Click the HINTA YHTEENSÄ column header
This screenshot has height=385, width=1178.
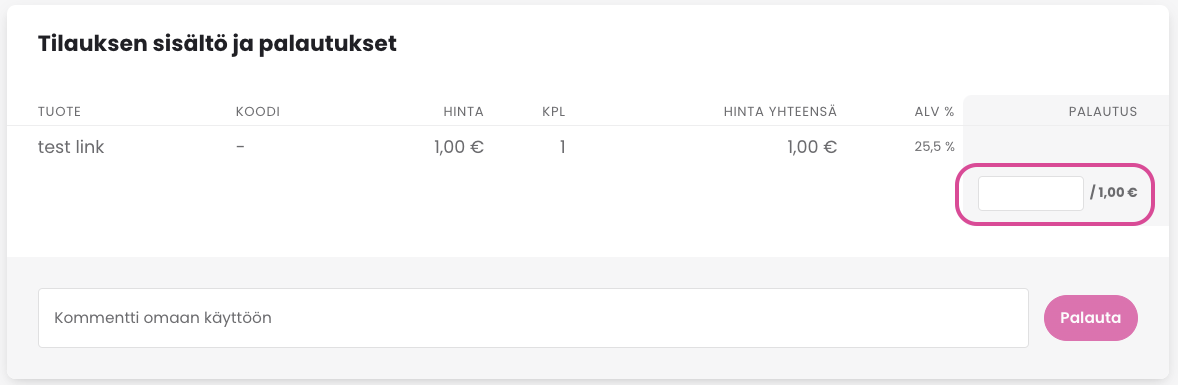click(x=780, y=112)
